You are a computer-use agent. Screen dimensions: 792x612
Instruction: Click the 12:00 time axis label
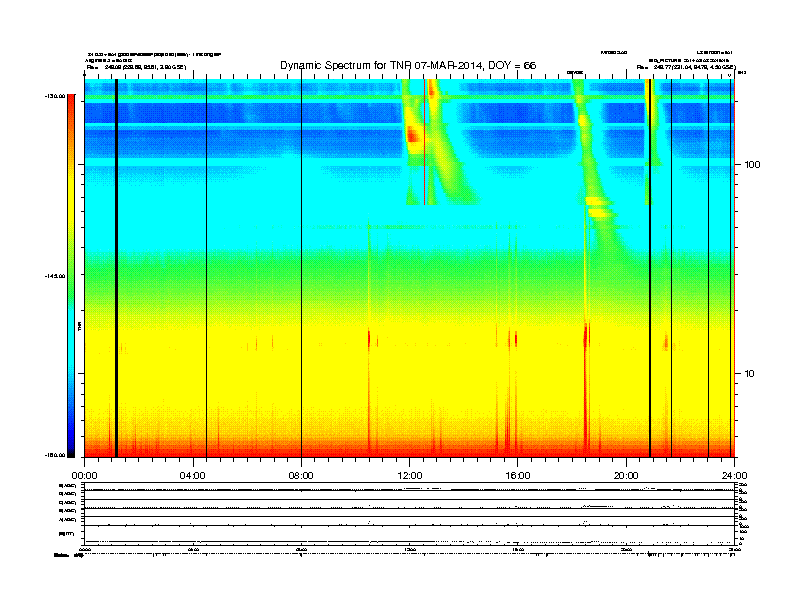click(410, 476)
